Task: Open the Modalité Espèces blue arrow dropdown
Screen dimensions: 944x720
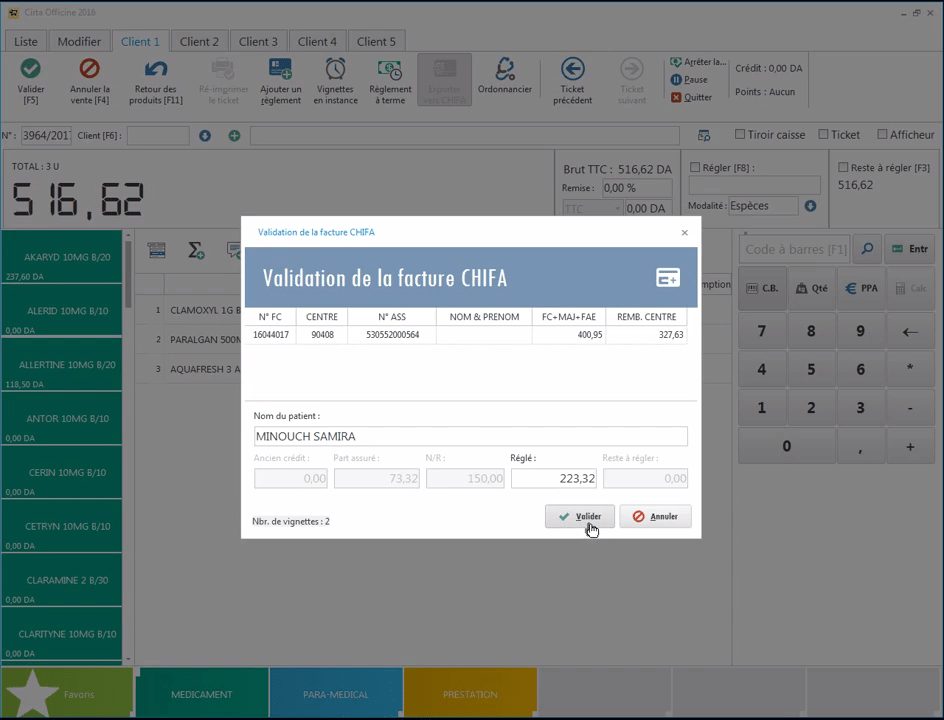Action: click(x=810, y=206)
